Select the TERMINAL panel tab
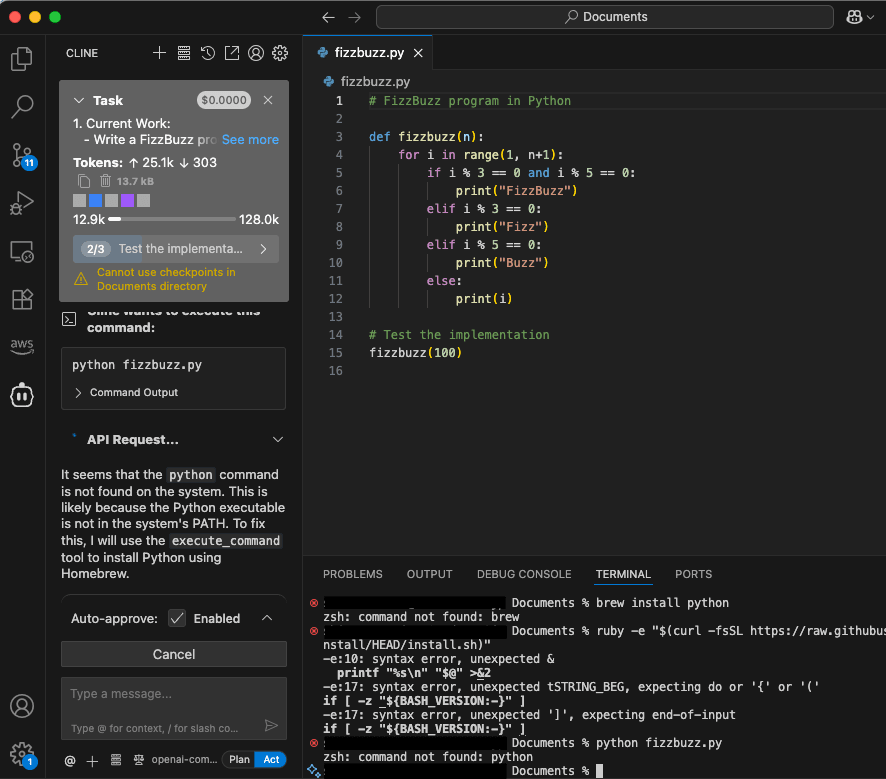Screen dimensions: 886x779 [x=623, y=574]
